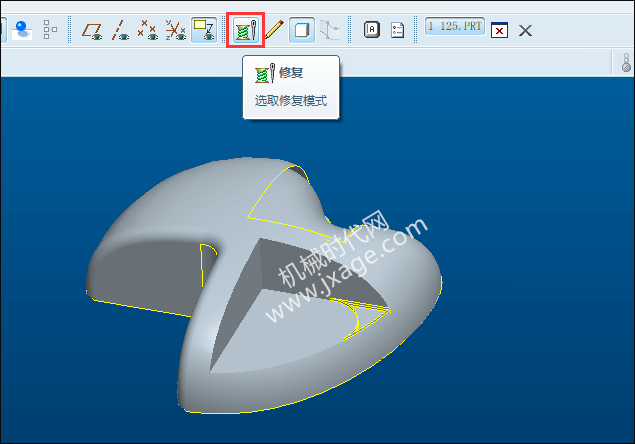This screenshot has height=444, width=635.
Task: Click the blue sphere appearance icon
Action: (x=21, y=30)
